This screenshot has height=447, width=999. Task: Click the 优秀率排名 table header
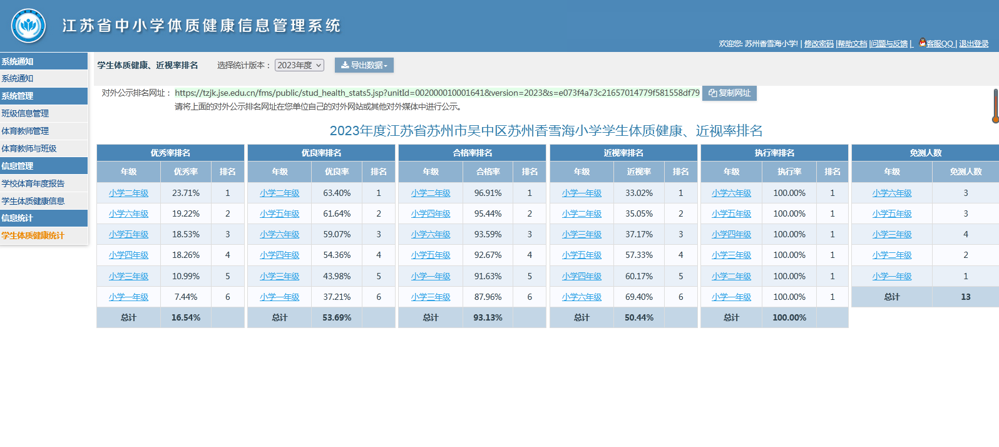pos(170,153)
